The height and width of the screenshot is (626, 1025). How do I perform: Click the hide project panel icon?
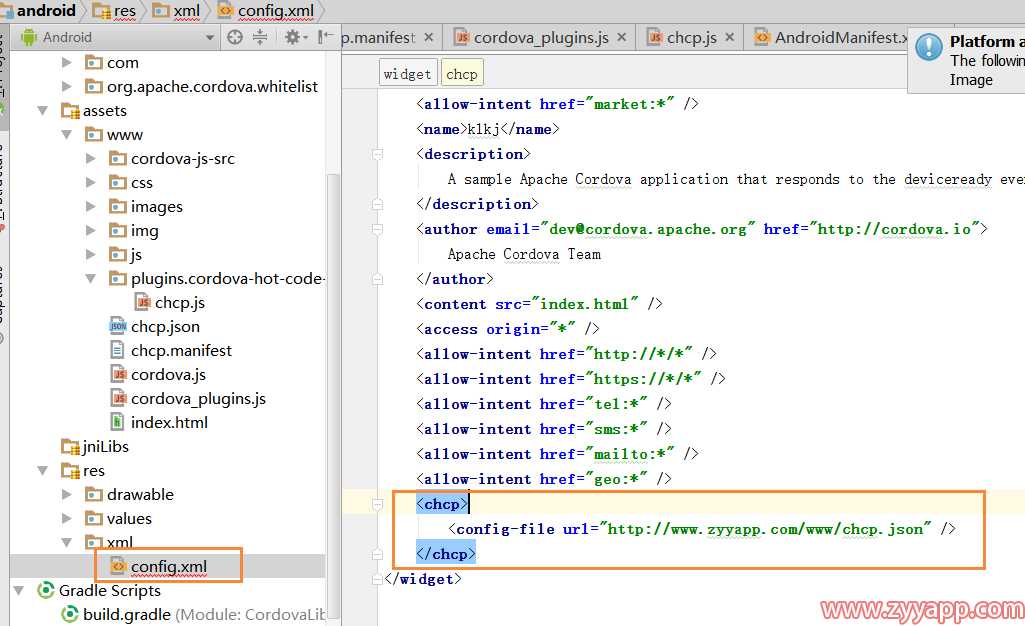pyautogui.click(x=325, y=37)
